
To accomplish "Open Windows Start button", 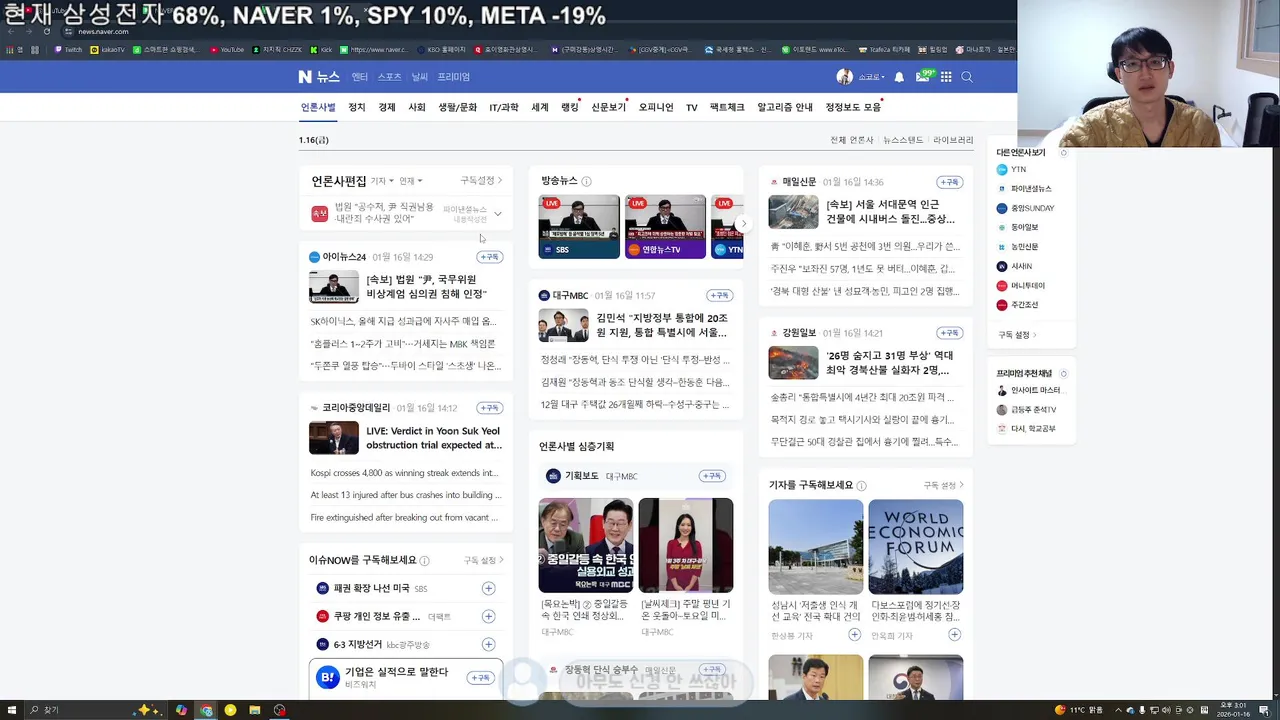I will click(x=10, y=710).
